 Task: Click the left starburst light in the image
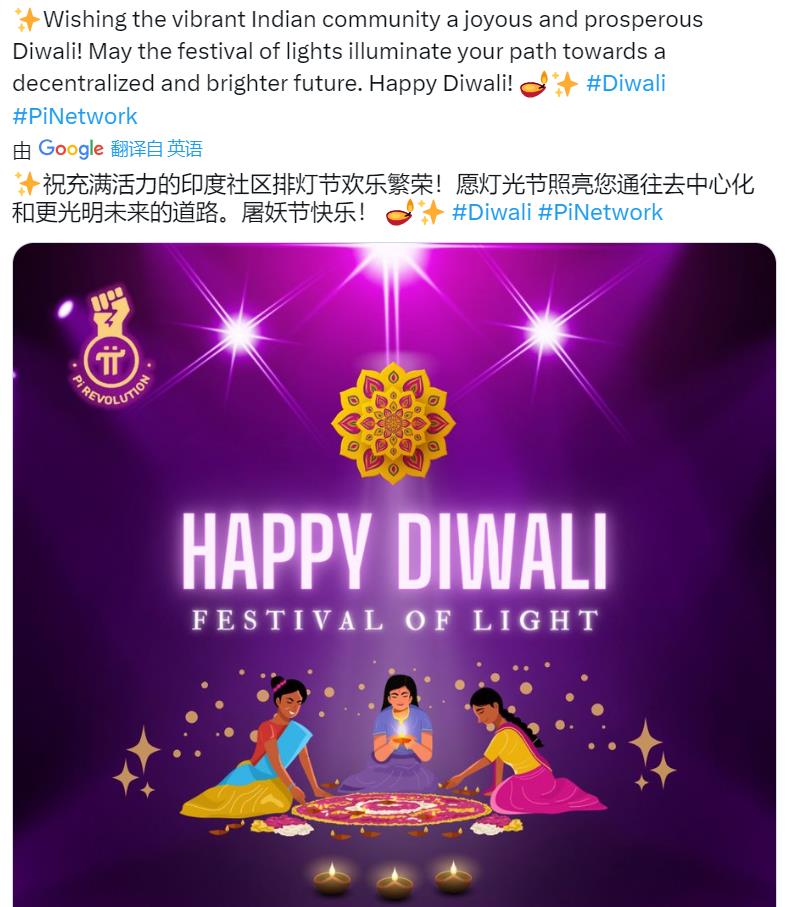pyautogui.click(x=241, y=334)
